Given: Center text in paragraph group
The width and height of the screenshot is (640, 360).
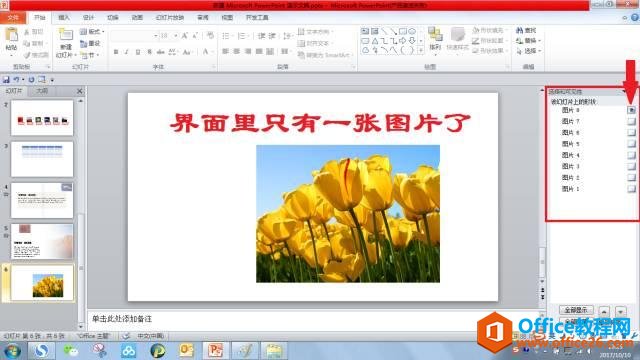Looking at the screenshot, I should (237, 51).
